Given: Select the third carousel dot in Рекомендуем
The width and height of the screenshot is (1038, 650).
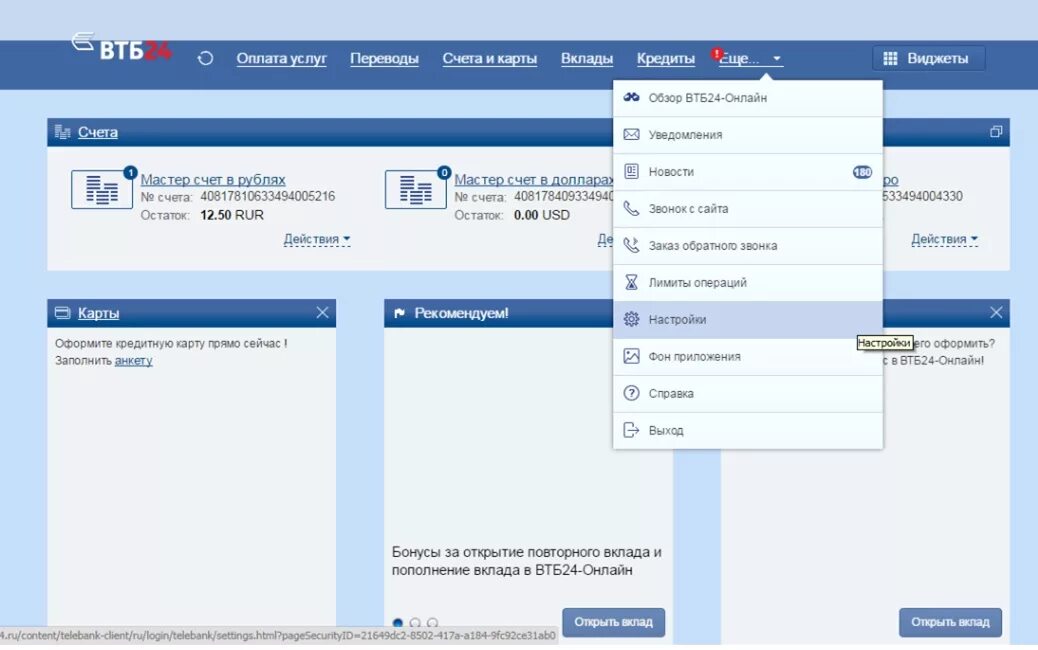Looking at the screenshot, I should pos(432,623).
